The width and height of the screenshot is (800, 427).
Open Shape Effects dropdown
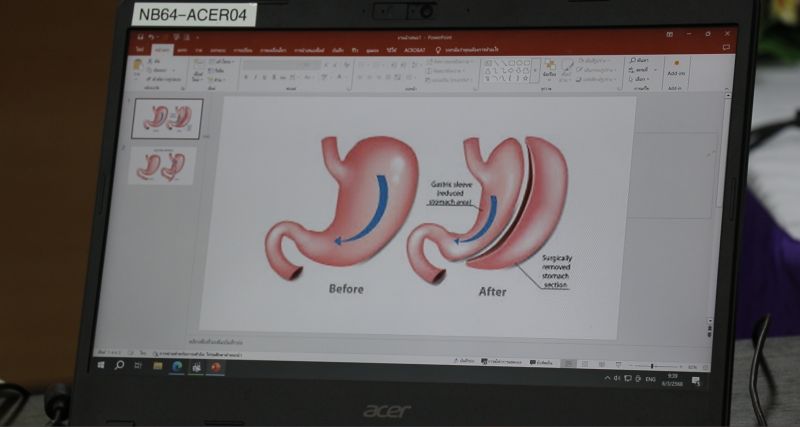click(x=596, y=79)
